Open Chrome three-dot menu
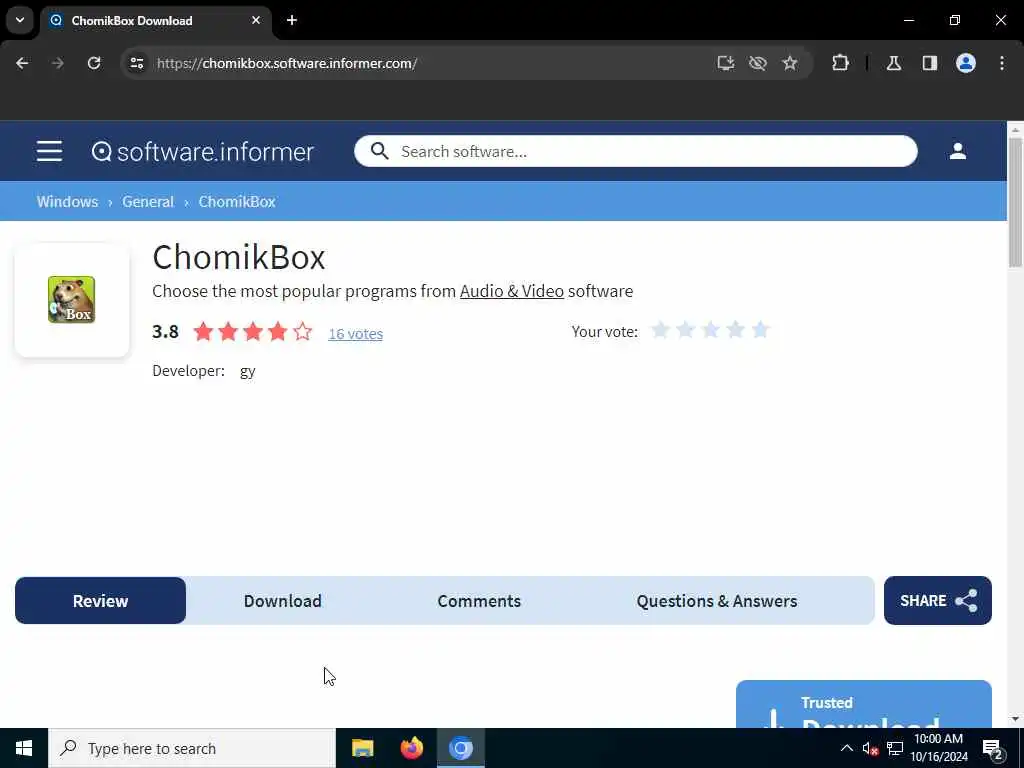Viewport: 1024px width, 768px height. coord(1001,63)
